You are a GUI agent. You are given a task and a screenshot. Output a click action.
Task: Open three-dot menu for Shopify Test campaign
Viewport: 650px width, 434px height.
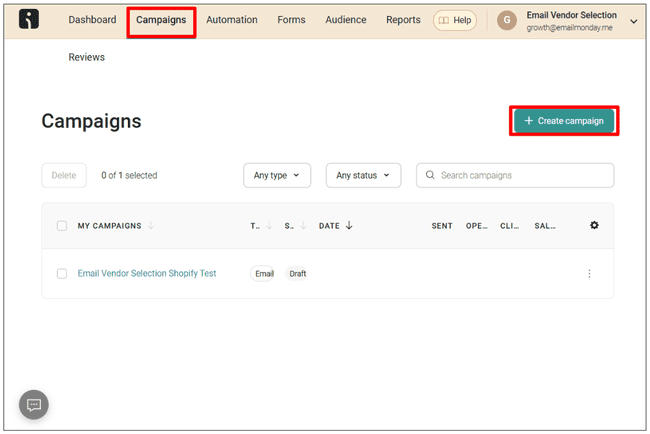(589, 274)
